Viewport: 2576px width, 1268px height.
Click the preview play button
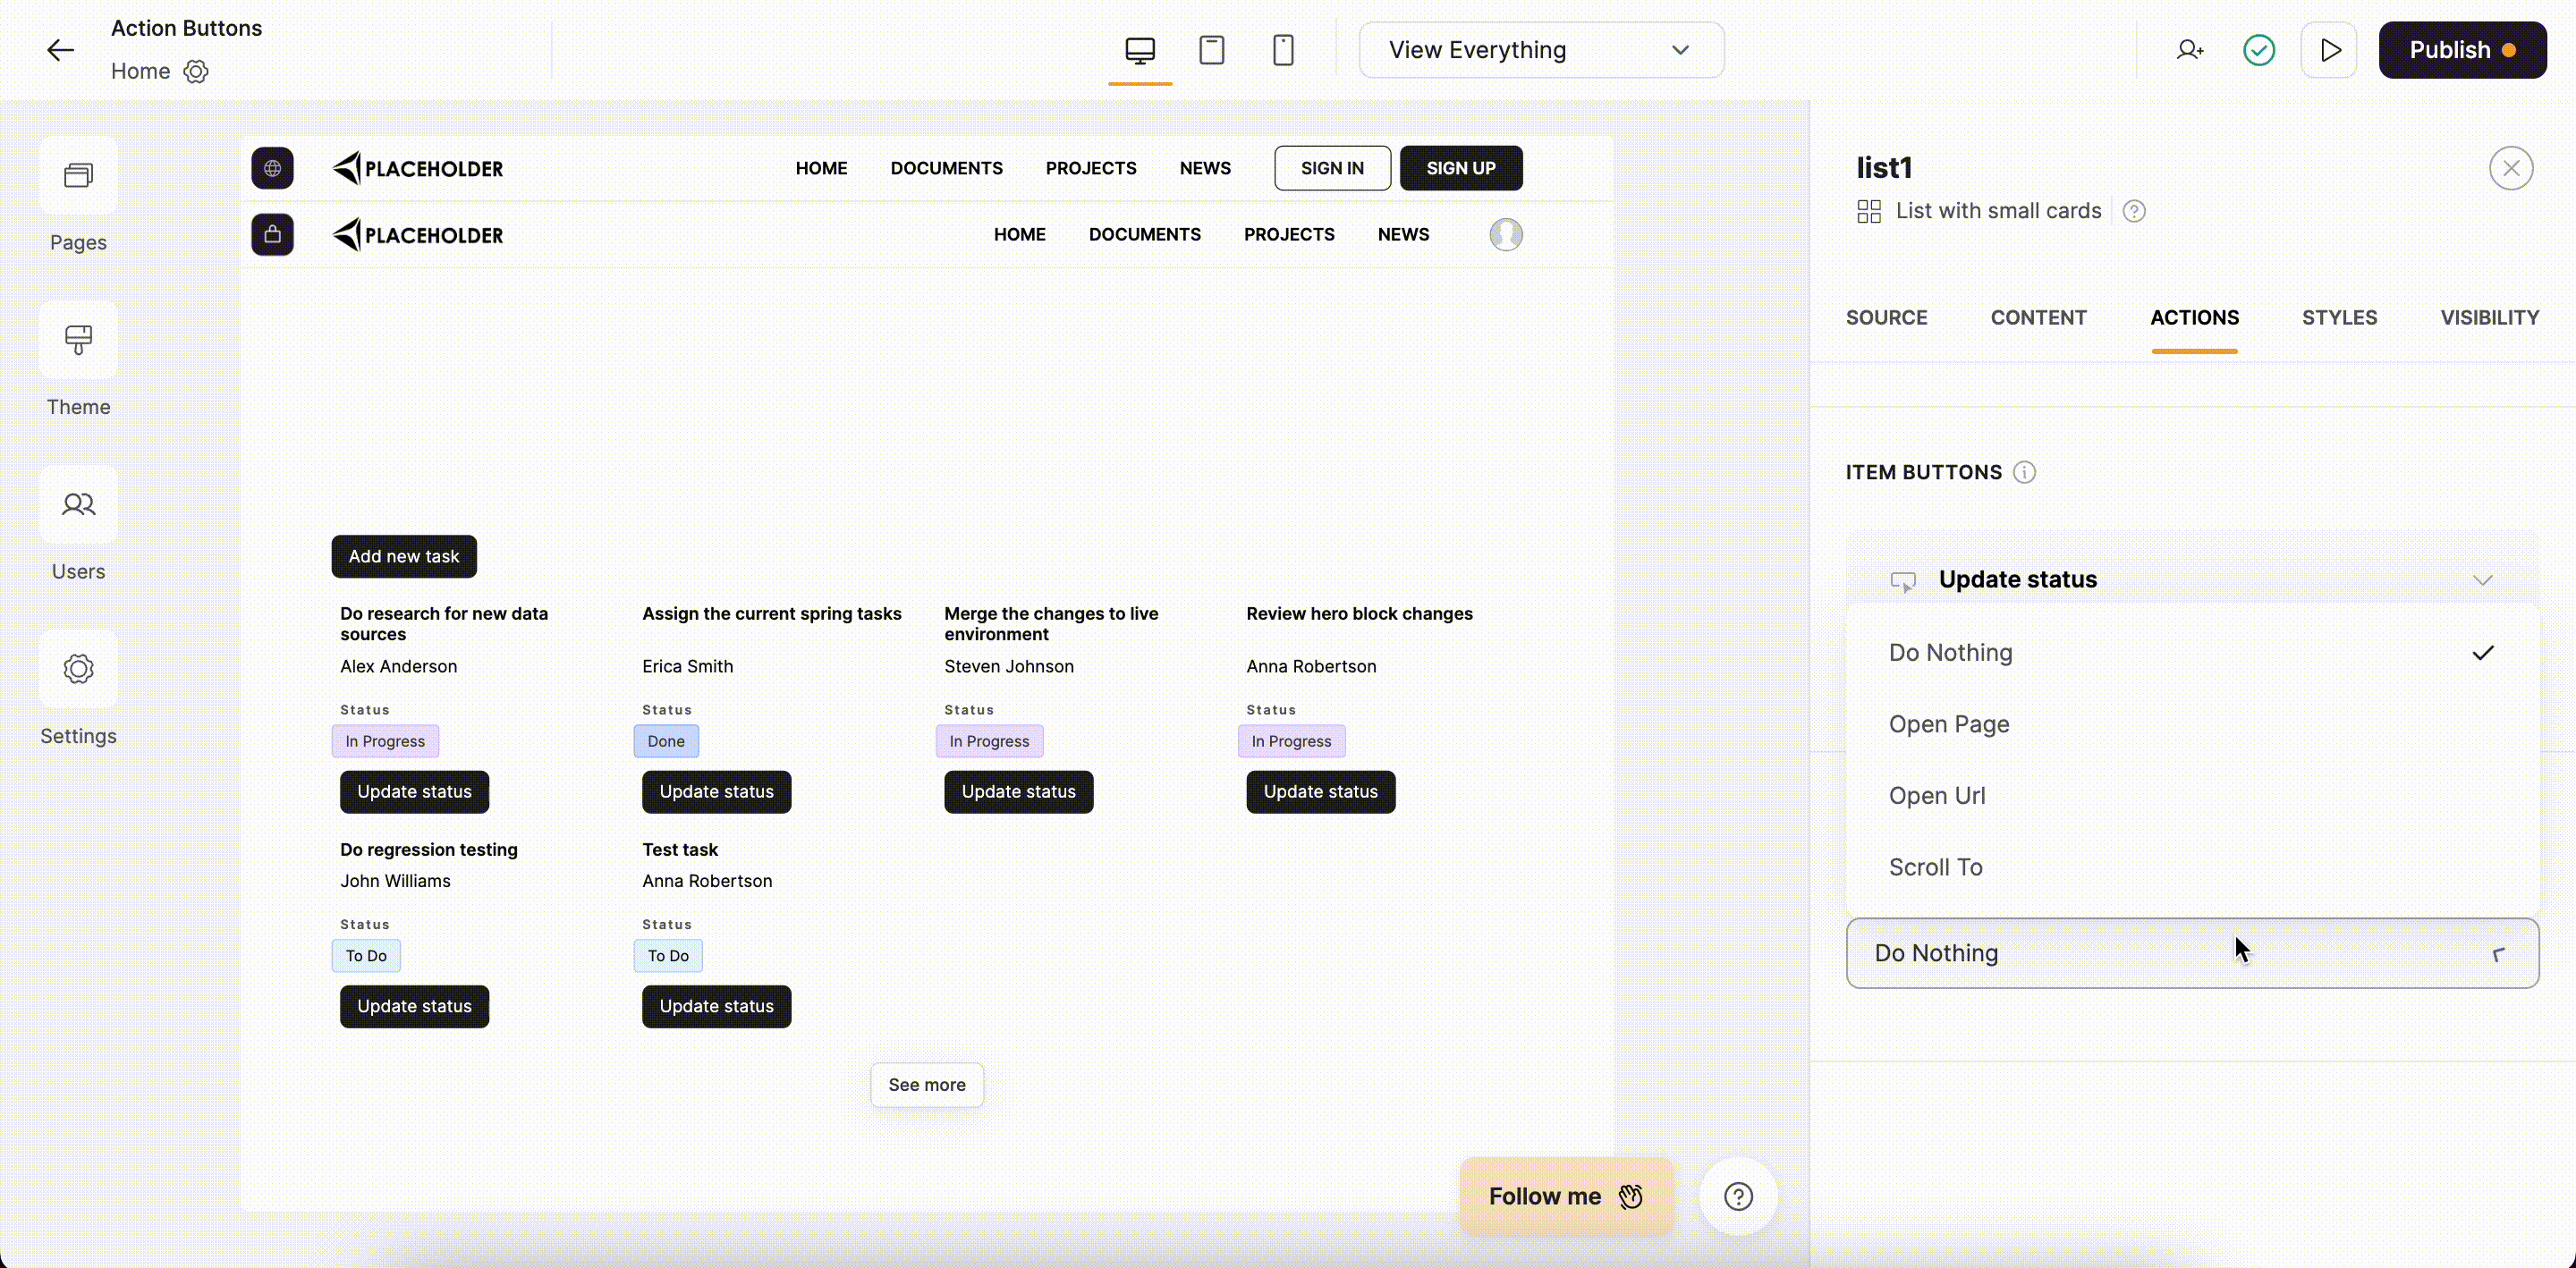[x=2329, y=50]
